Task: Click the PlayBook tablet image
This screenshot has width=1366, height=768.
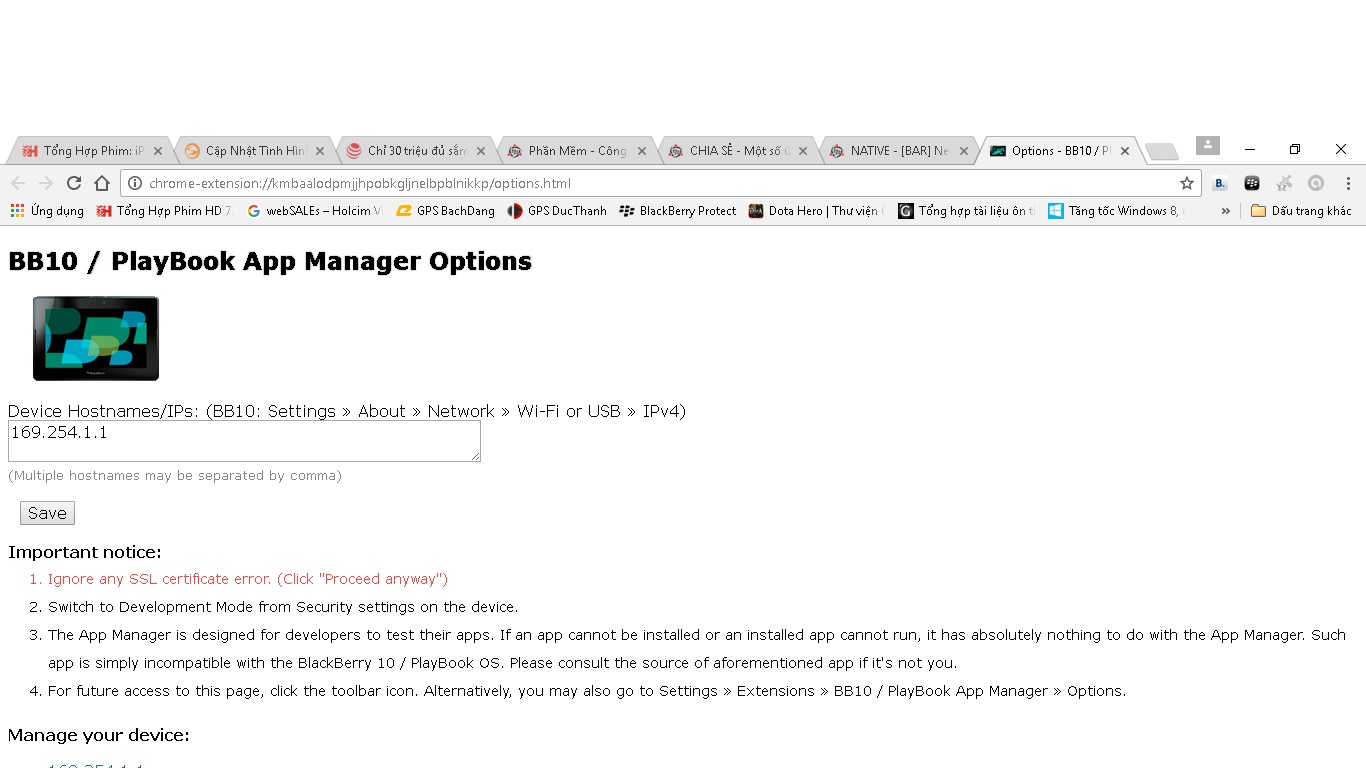Action: point(96,338)
